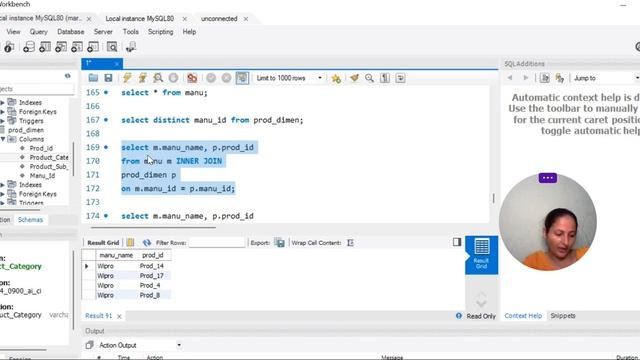The width and height of the screenshot is (640, 360).
Task: Click the stop query execution icon
Action: click(173, 78)
